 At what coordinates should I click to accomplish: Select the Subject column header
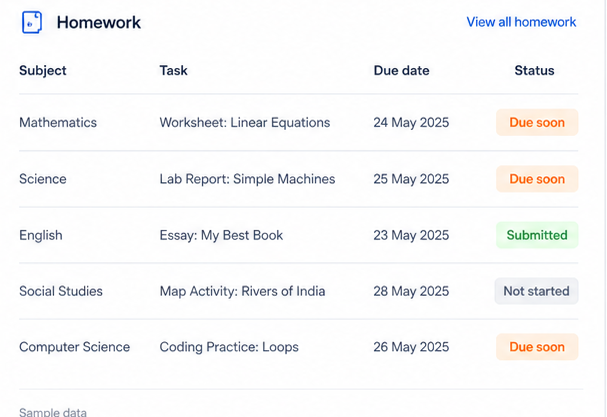click(x=43, y=70)
